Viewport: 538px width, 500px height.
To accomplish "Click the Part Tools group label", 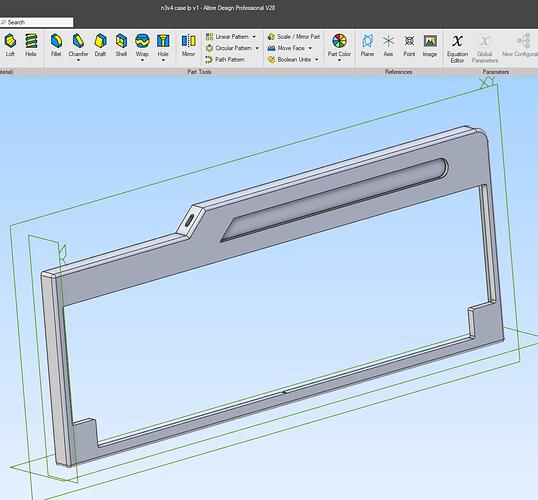I will [199, 72].
